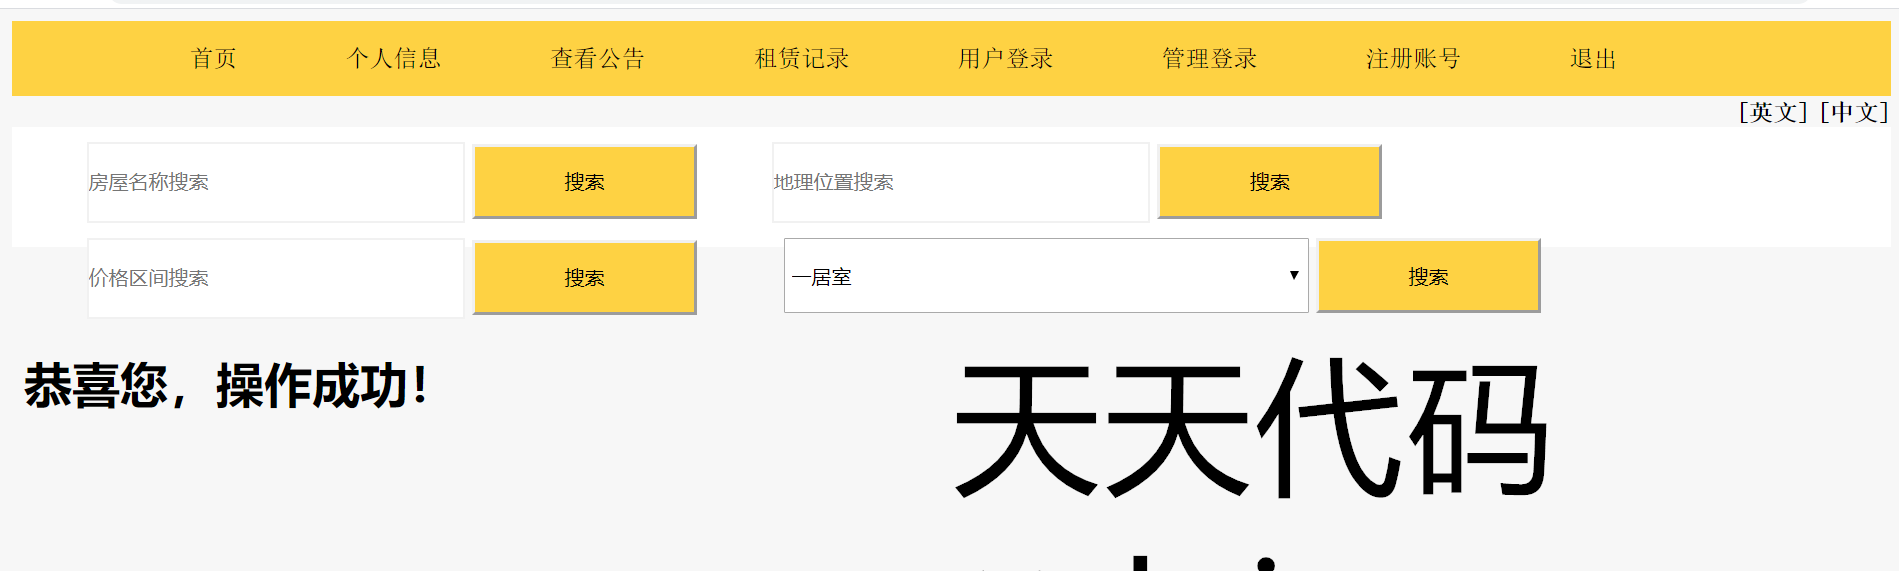1899x571 pixels.
Task: Focus the 地理位置搜索 input field
Action: (x=960, y=182)
